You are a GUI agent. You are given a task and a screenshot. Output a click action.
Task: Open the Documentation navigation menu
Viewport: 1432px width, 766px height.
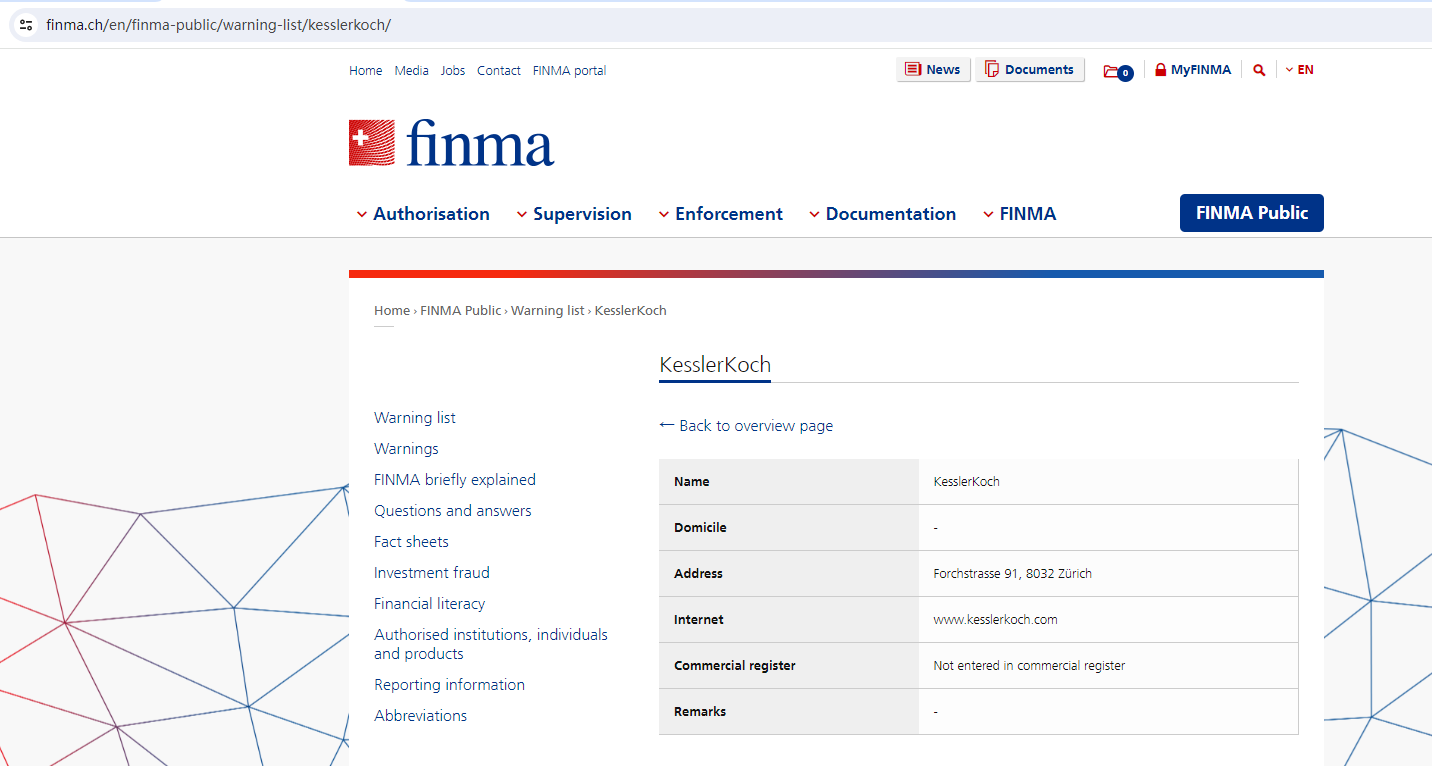click(x=882, y=214)
